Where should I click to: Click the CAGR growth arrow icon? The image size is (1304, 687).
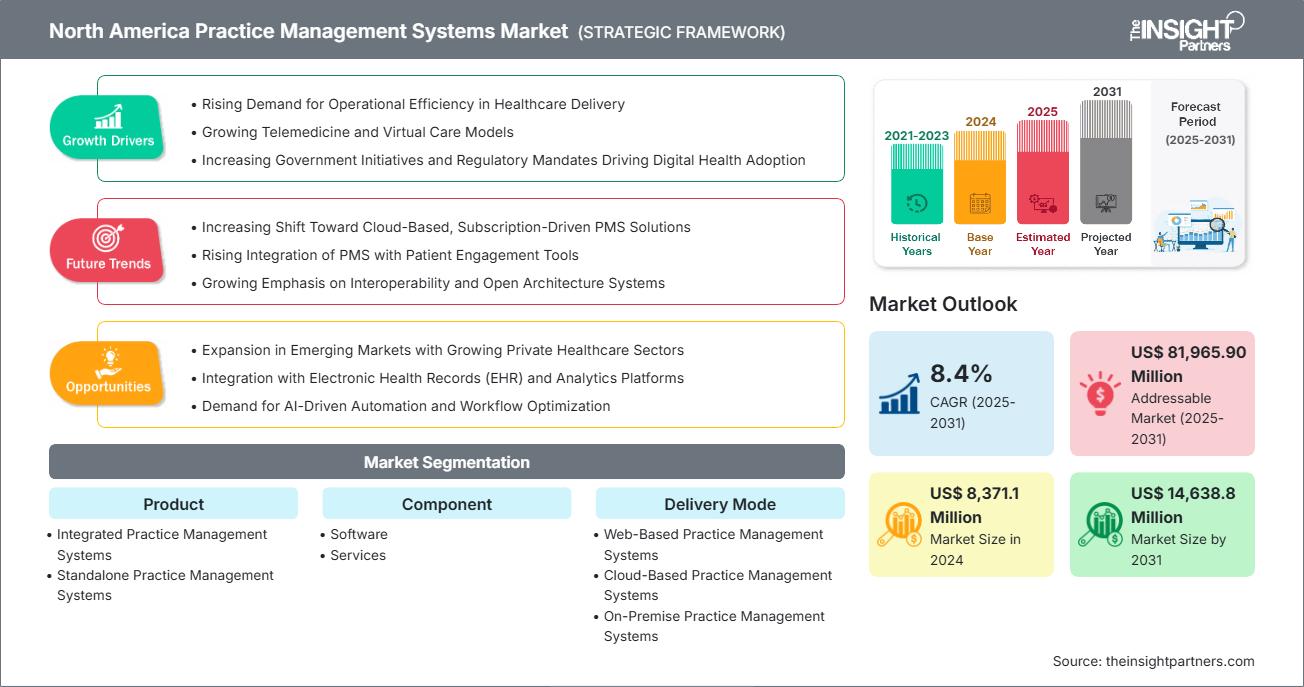(x=898, y=394)
